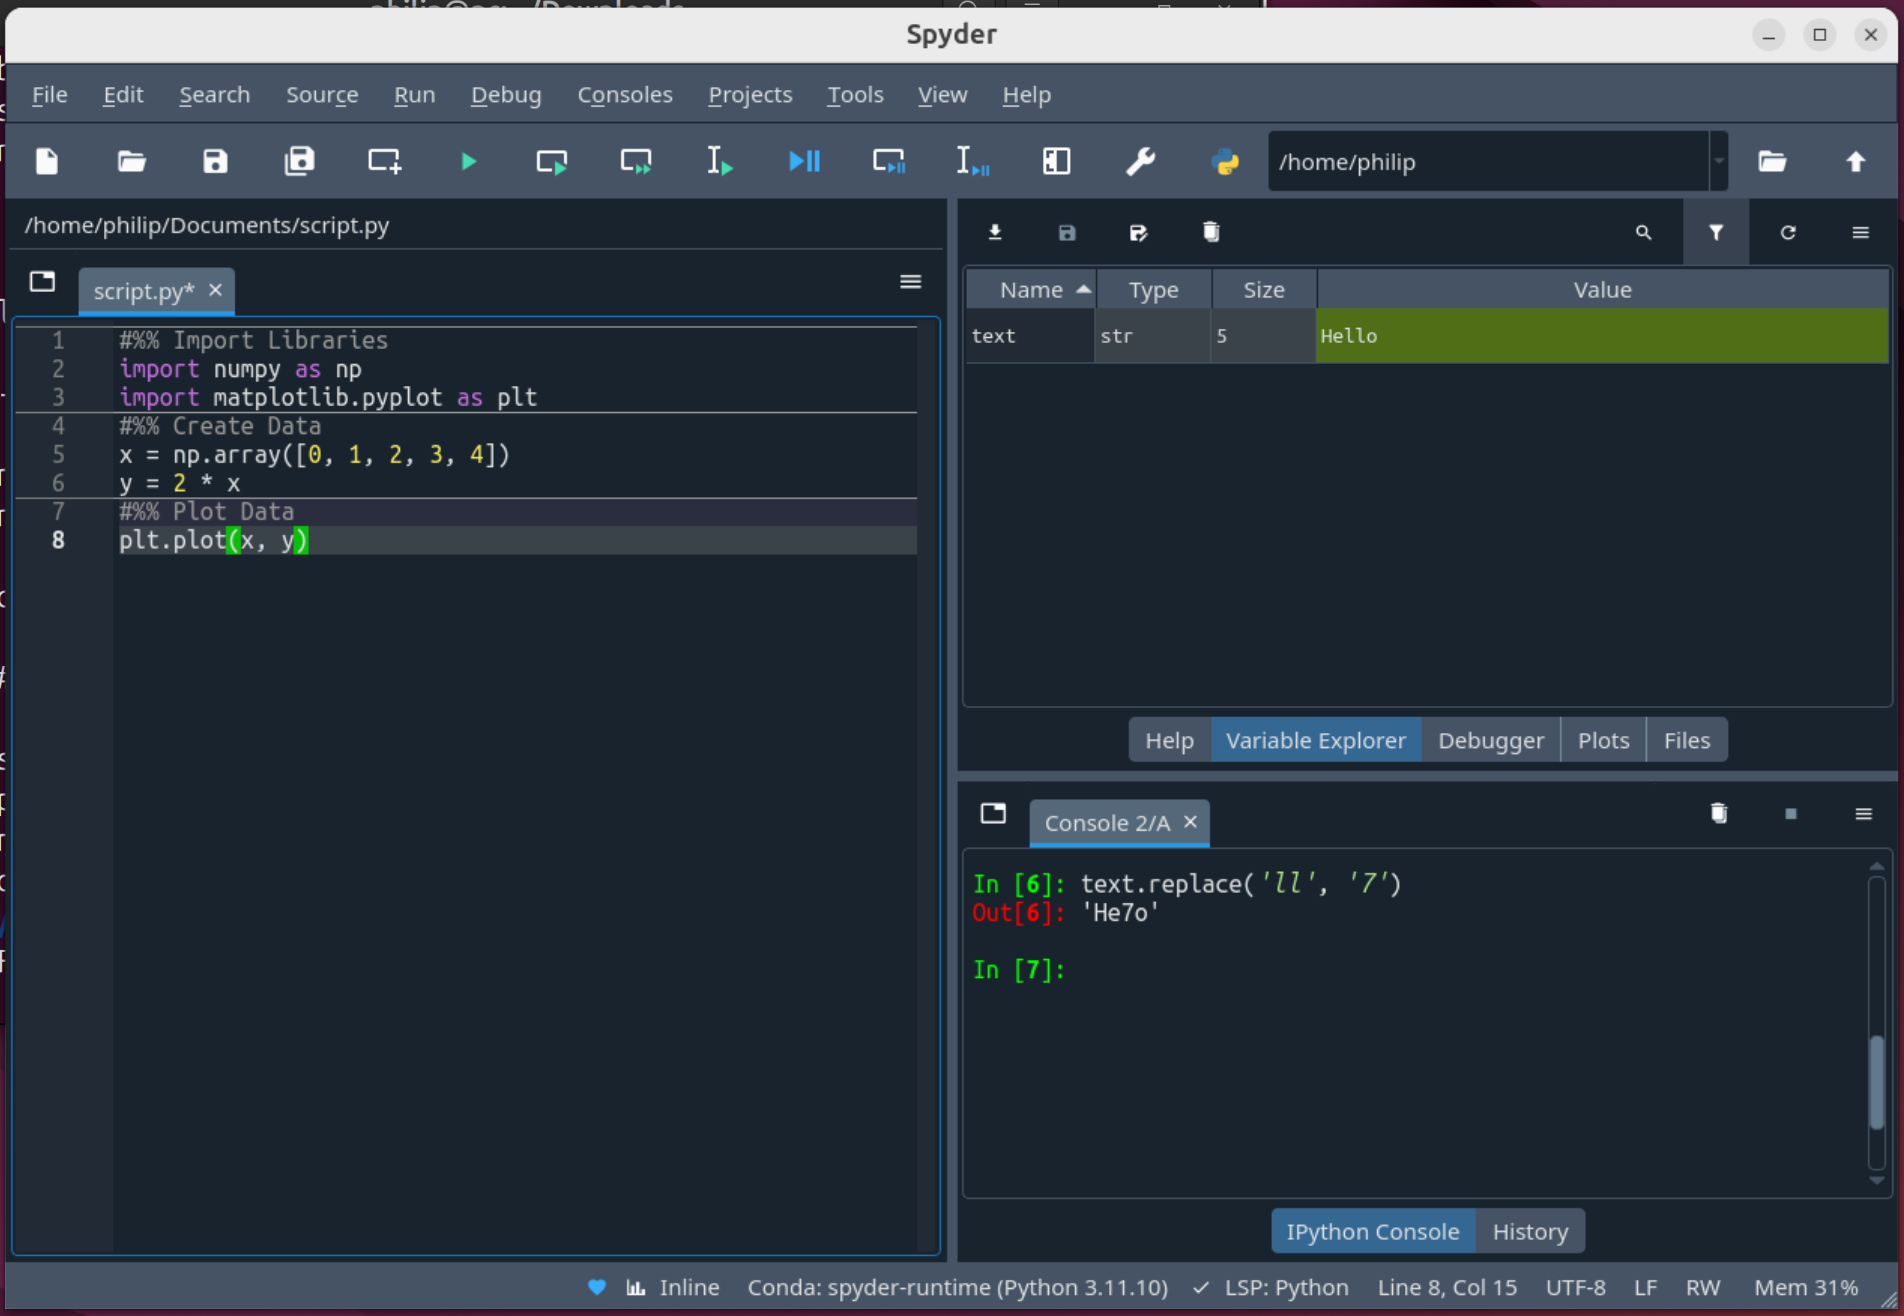Refresh the Variable Explorer variables
This screenshot has width=1904, height=1316.
tap(1788, 232)
